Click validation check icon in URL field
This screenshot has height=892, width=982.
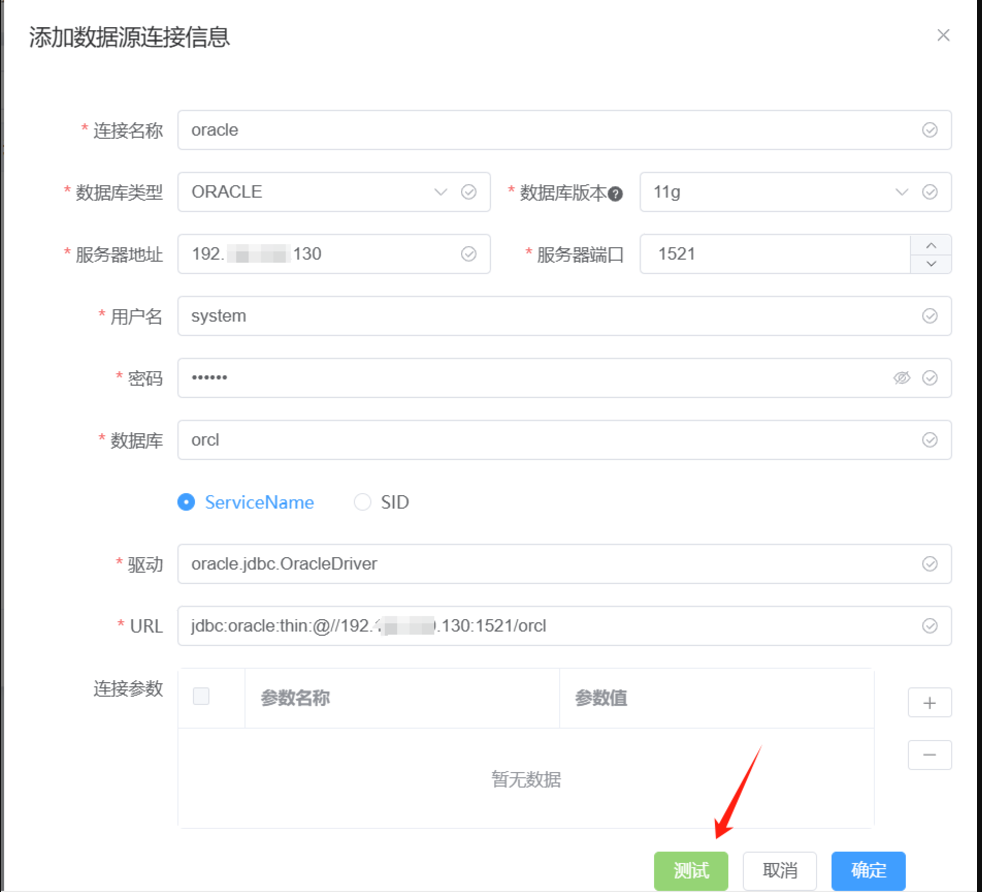pyautogui.click(x=929, y=626)
